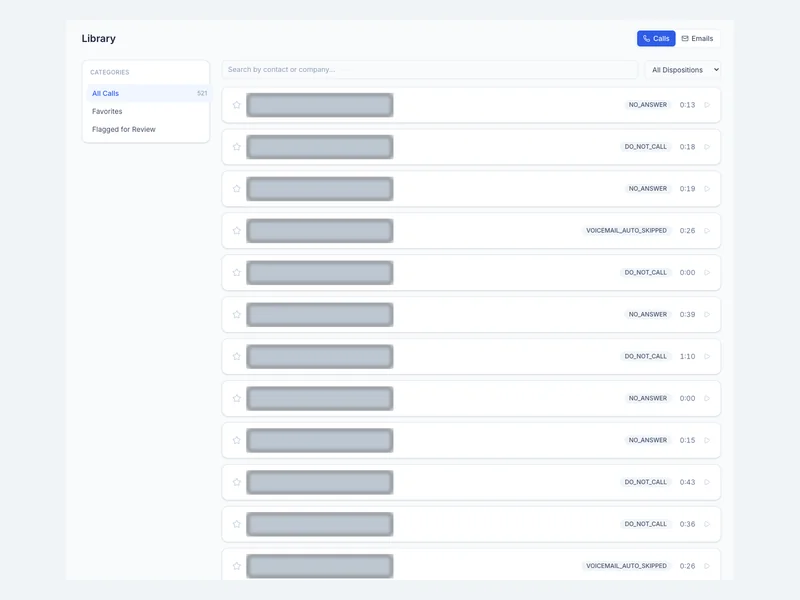Viewport: 800px width, 600px height.
Task: Click the 0:19 call duration
Action: pos(687,189)
